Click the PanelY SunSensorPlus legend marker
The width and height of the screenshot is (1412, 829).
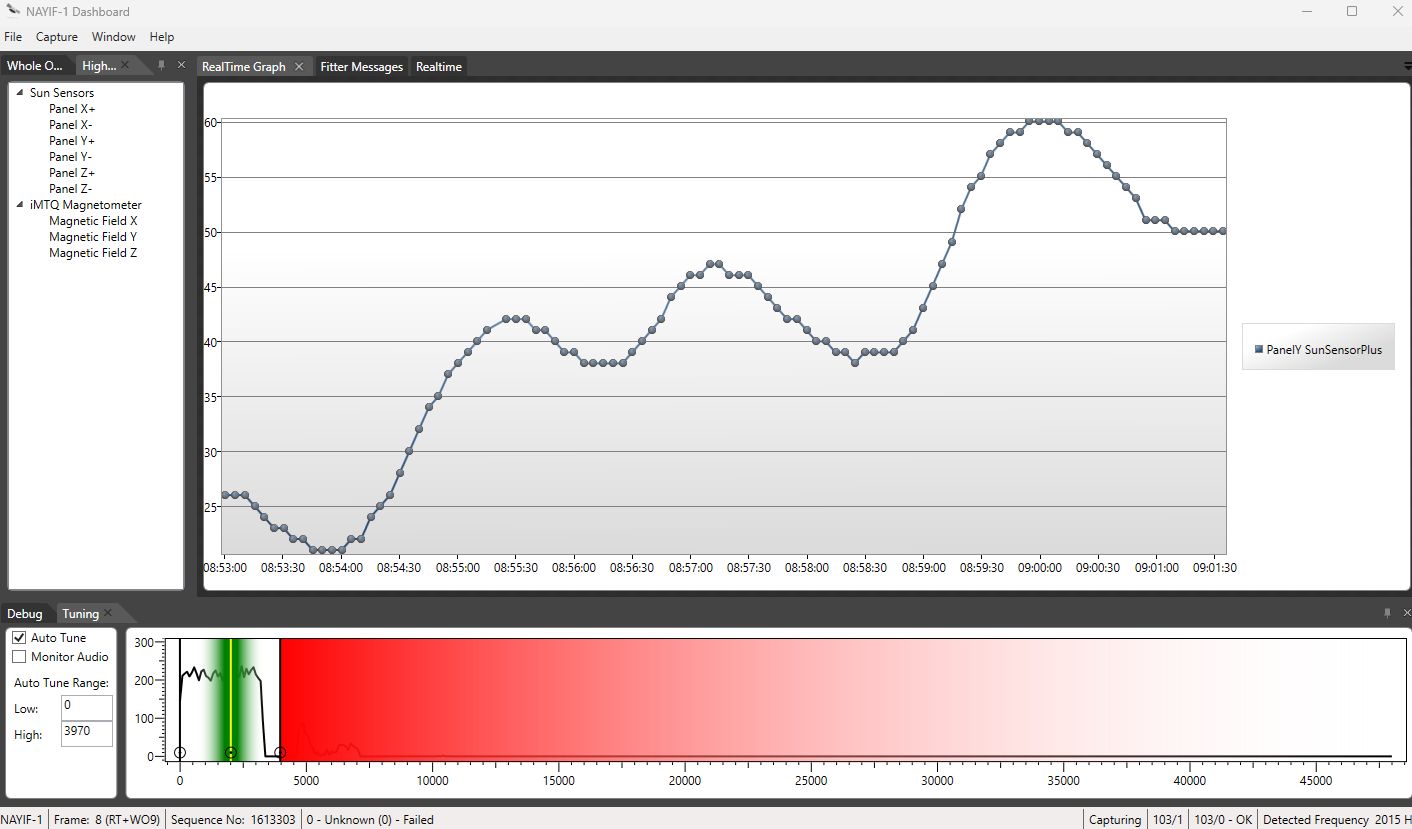(1257, 347)
